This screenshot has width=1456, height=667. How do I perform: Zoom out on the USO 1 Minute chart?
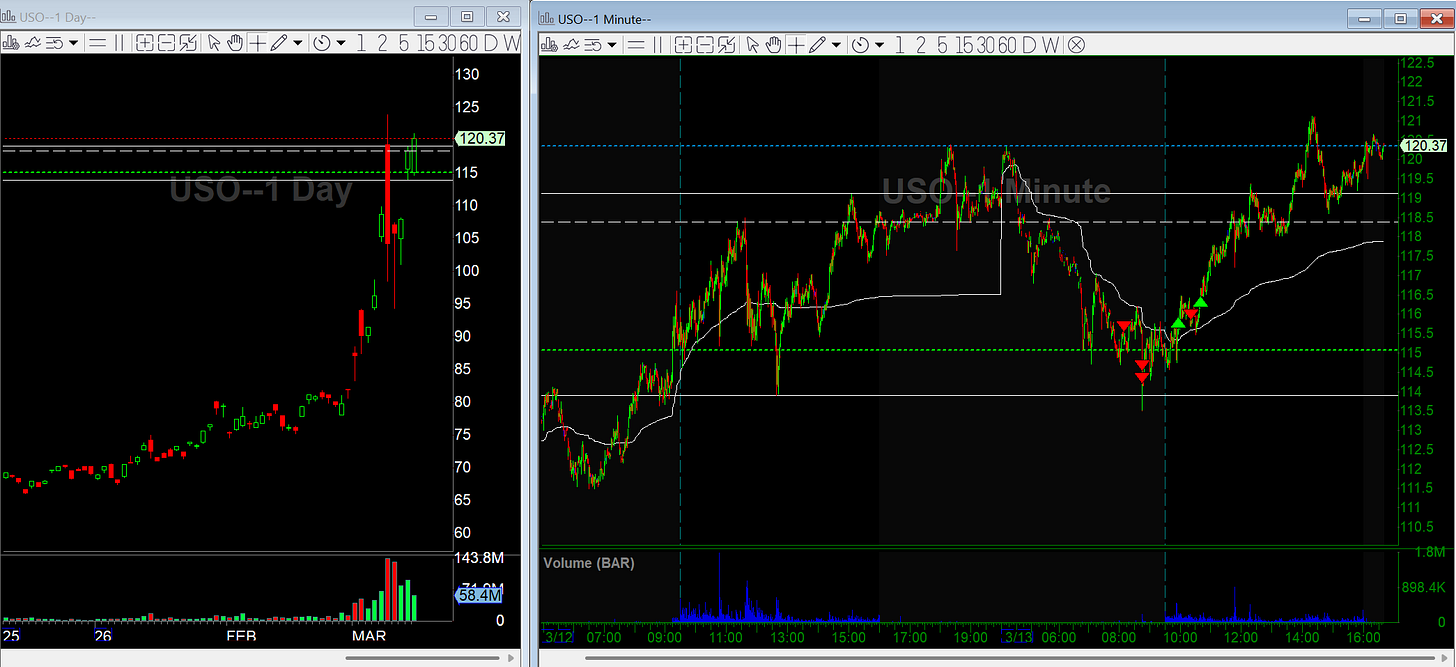705,43
